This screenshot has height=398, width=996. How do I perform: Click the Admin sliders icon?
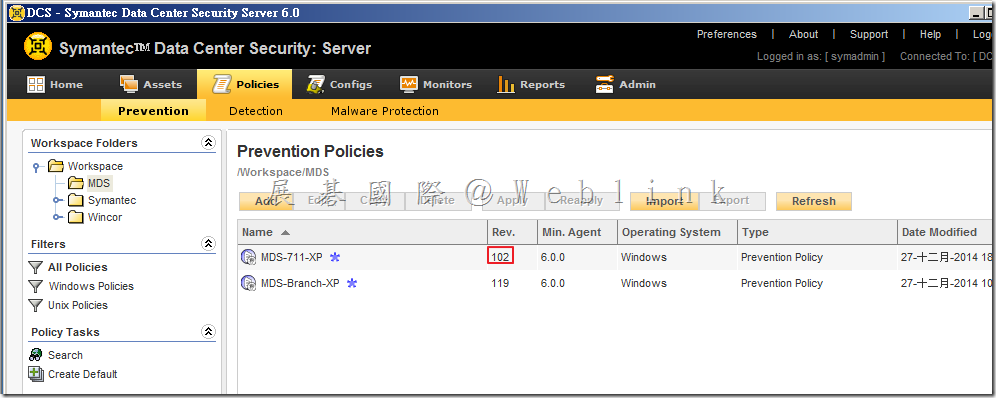pyautogui.click(x=604, y=84)
